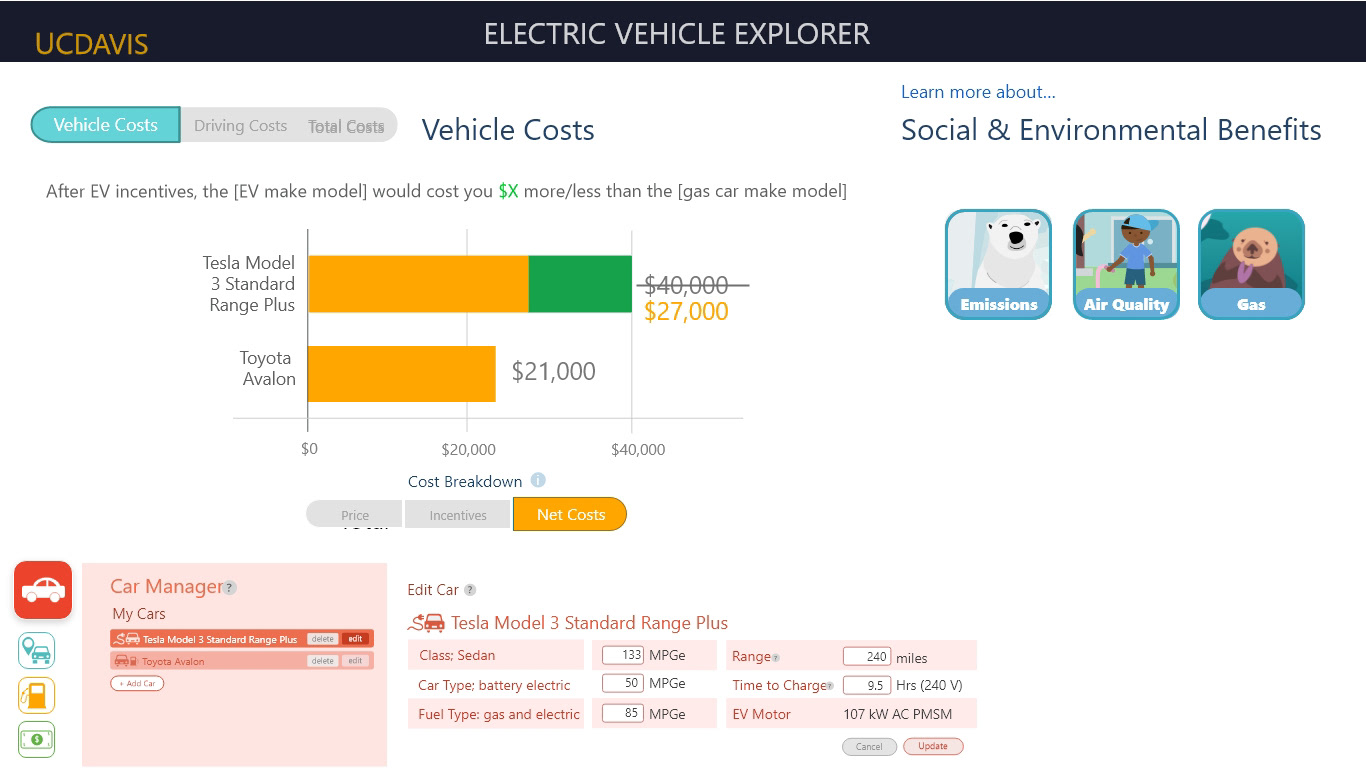Viewport: 1366px width, 768px height.
Task: Click the Time to Charge help icon
Action: (x=829, y=686)
